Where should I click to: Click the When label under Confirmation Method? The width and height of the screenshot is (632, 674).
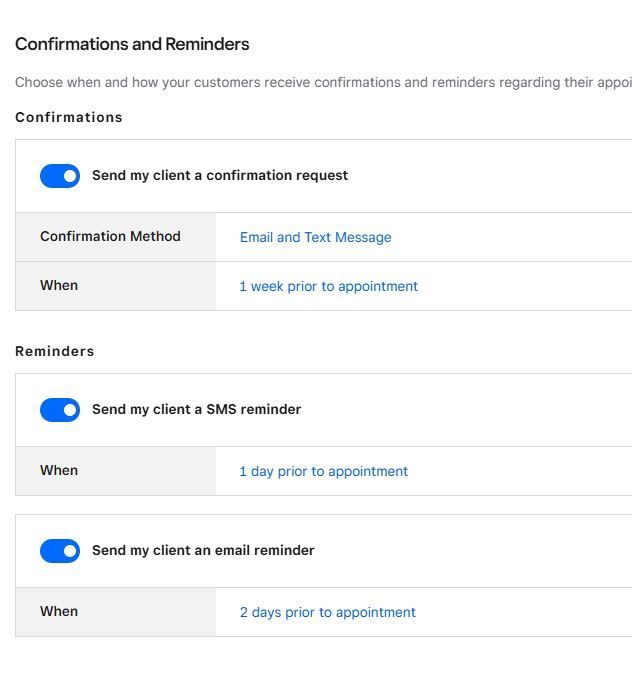click(59, 286)
